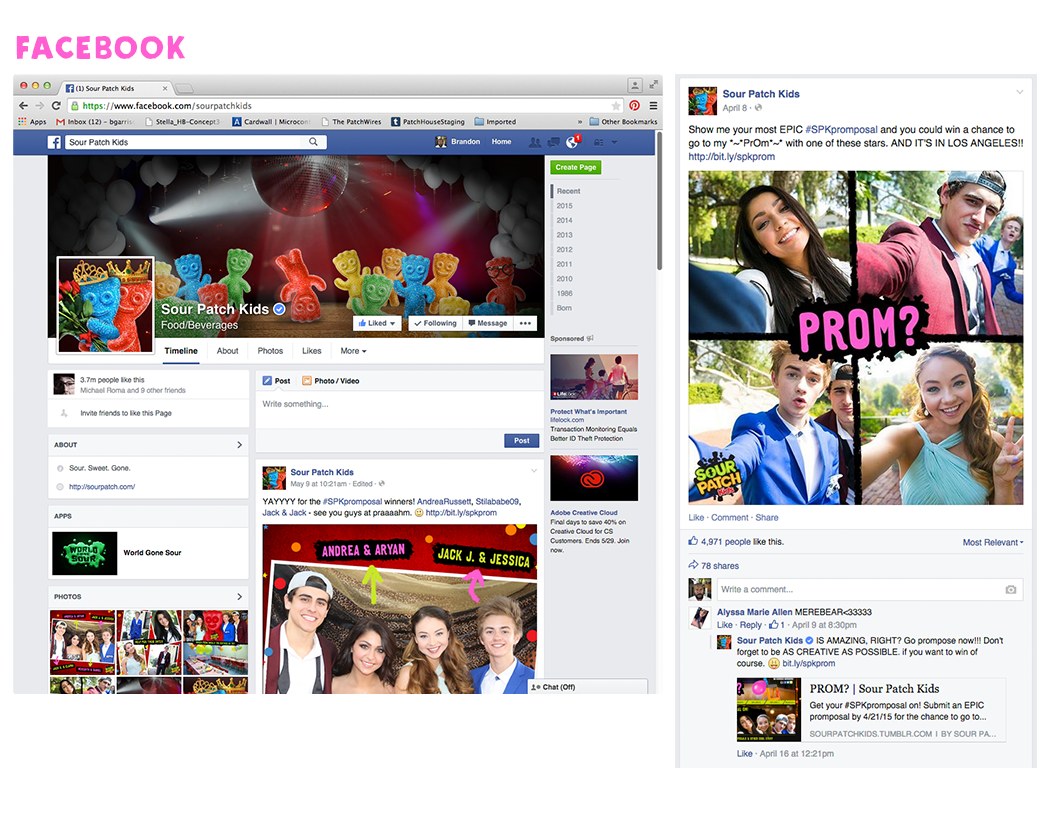Open notifications globe icon
1055x820 pixels.
click(x=572, y=142)
